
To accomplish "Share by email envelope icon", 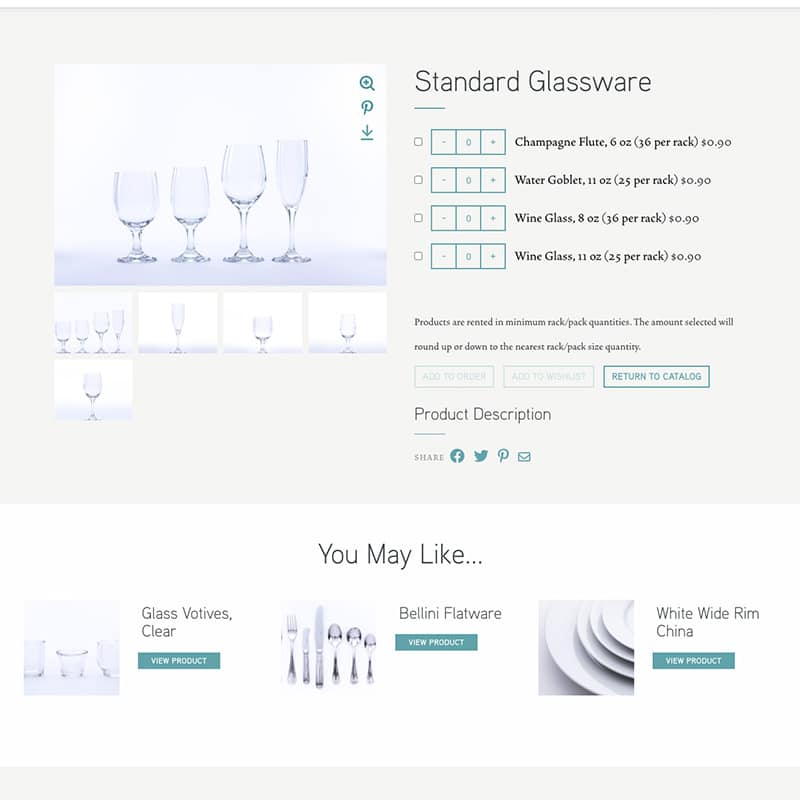I will (x=524, y=457).
